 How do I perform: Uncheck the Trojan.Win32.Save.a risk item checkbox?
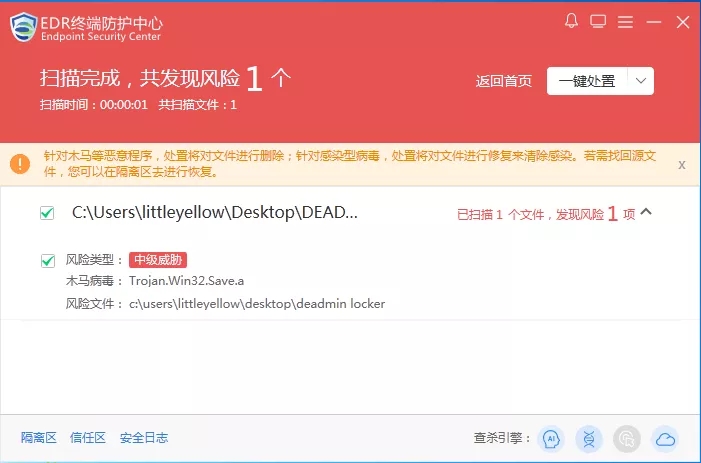(x=47, y=260)
